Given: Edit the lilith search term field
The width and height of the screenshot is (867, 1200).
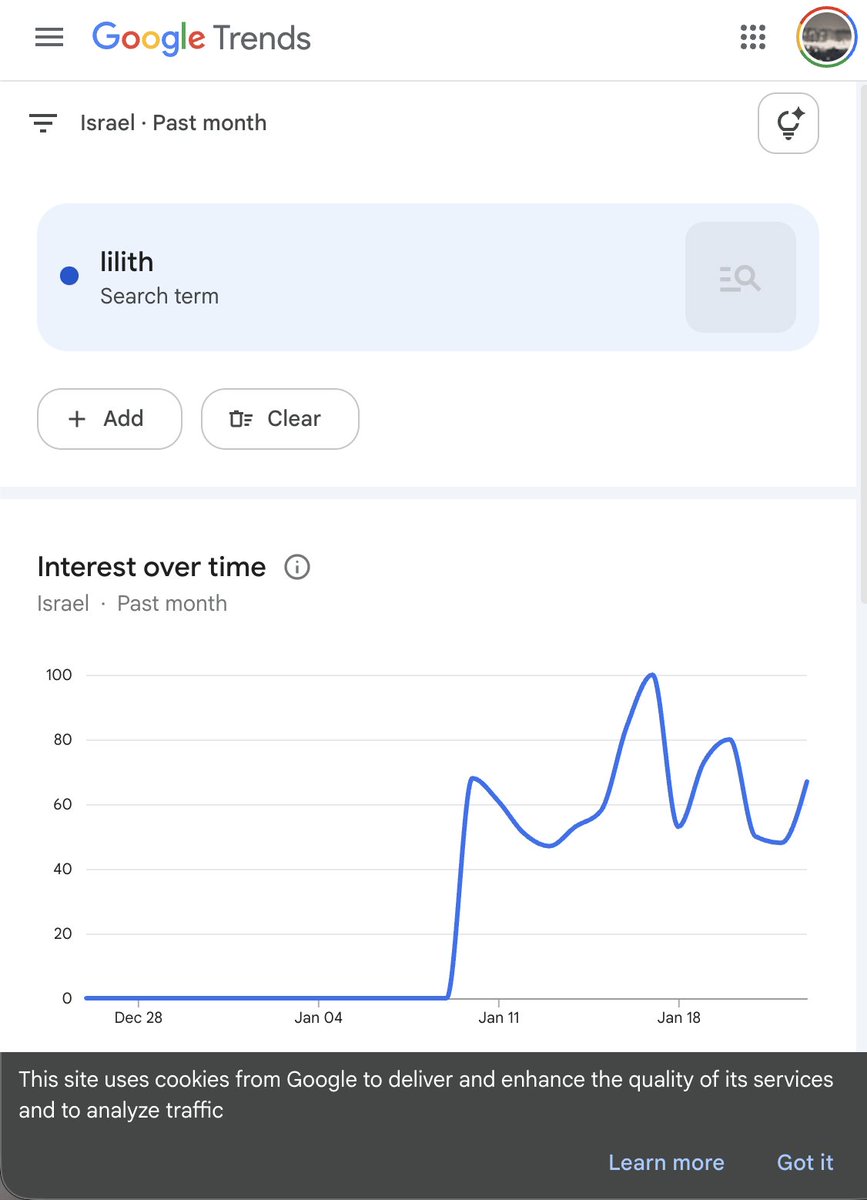Looking at the screenshot, I should click(x=428, y=277).
